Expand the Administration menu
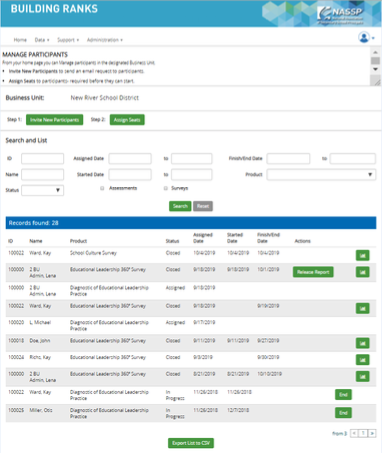The width and height of the screenshot is (382, 453). (105, 40)
